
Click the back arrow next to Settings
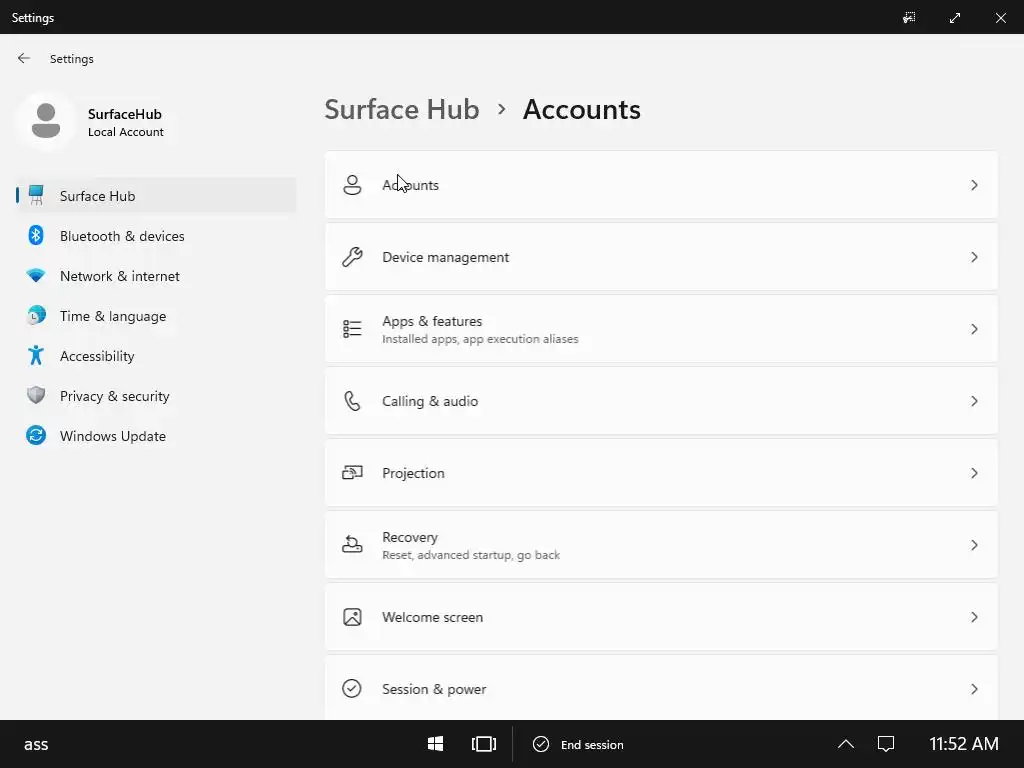pos(24,58)
